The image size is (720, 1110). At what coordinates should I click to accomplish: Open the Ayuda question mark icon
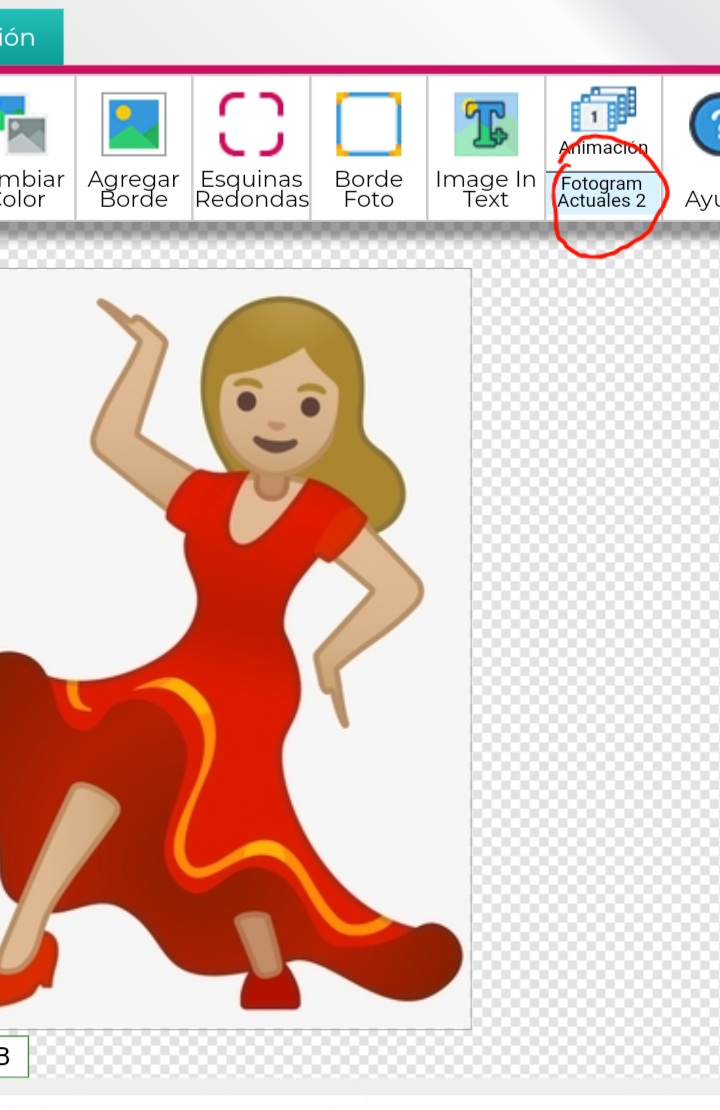706,124
